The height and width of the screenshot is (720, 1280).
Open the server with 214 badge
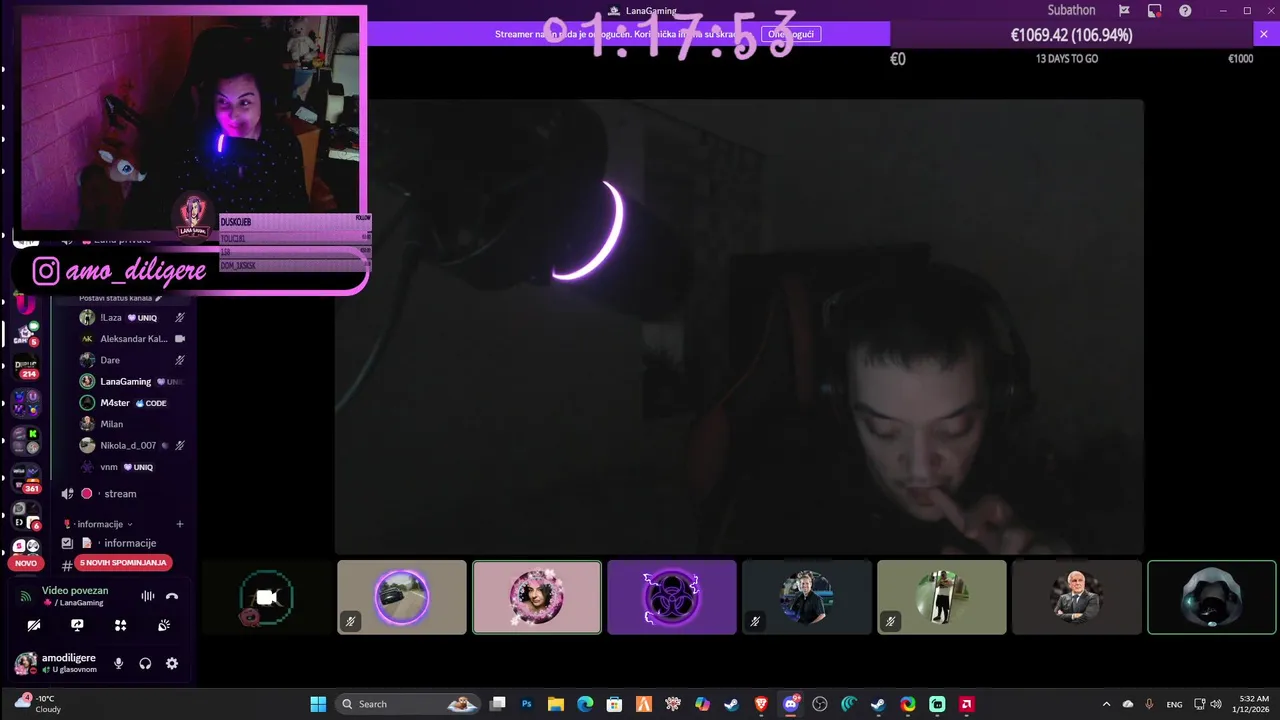click(x=26, y=368)
